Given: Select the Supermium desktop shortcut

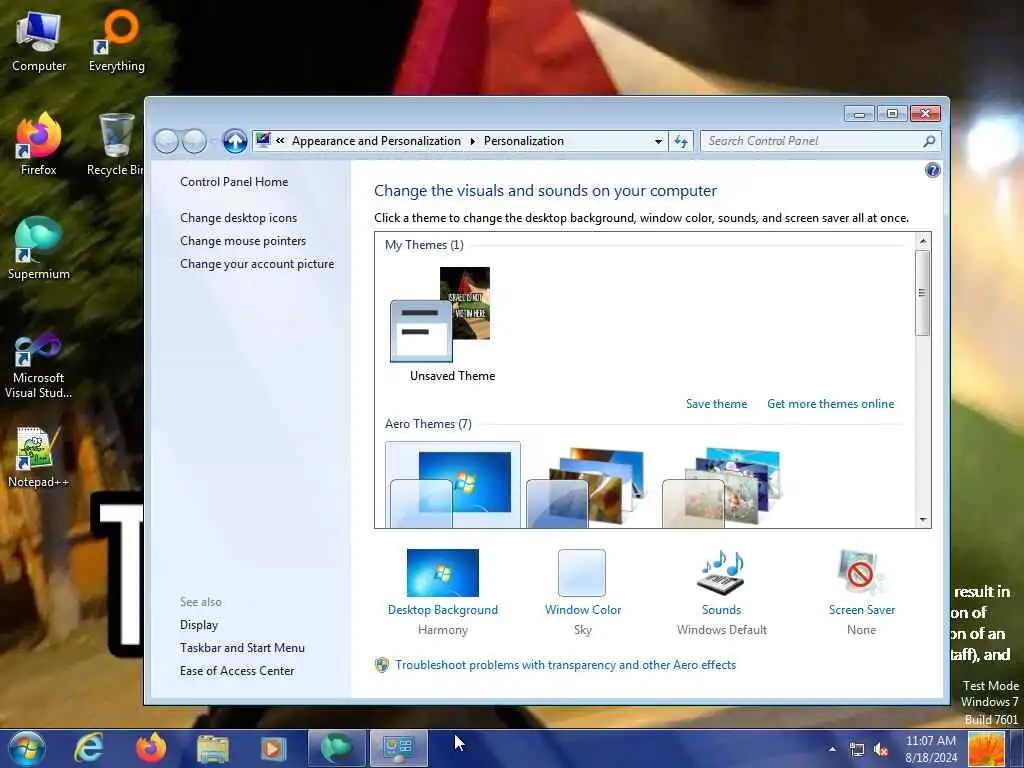Looking at the screenshot, I should [x=39, y=249].
